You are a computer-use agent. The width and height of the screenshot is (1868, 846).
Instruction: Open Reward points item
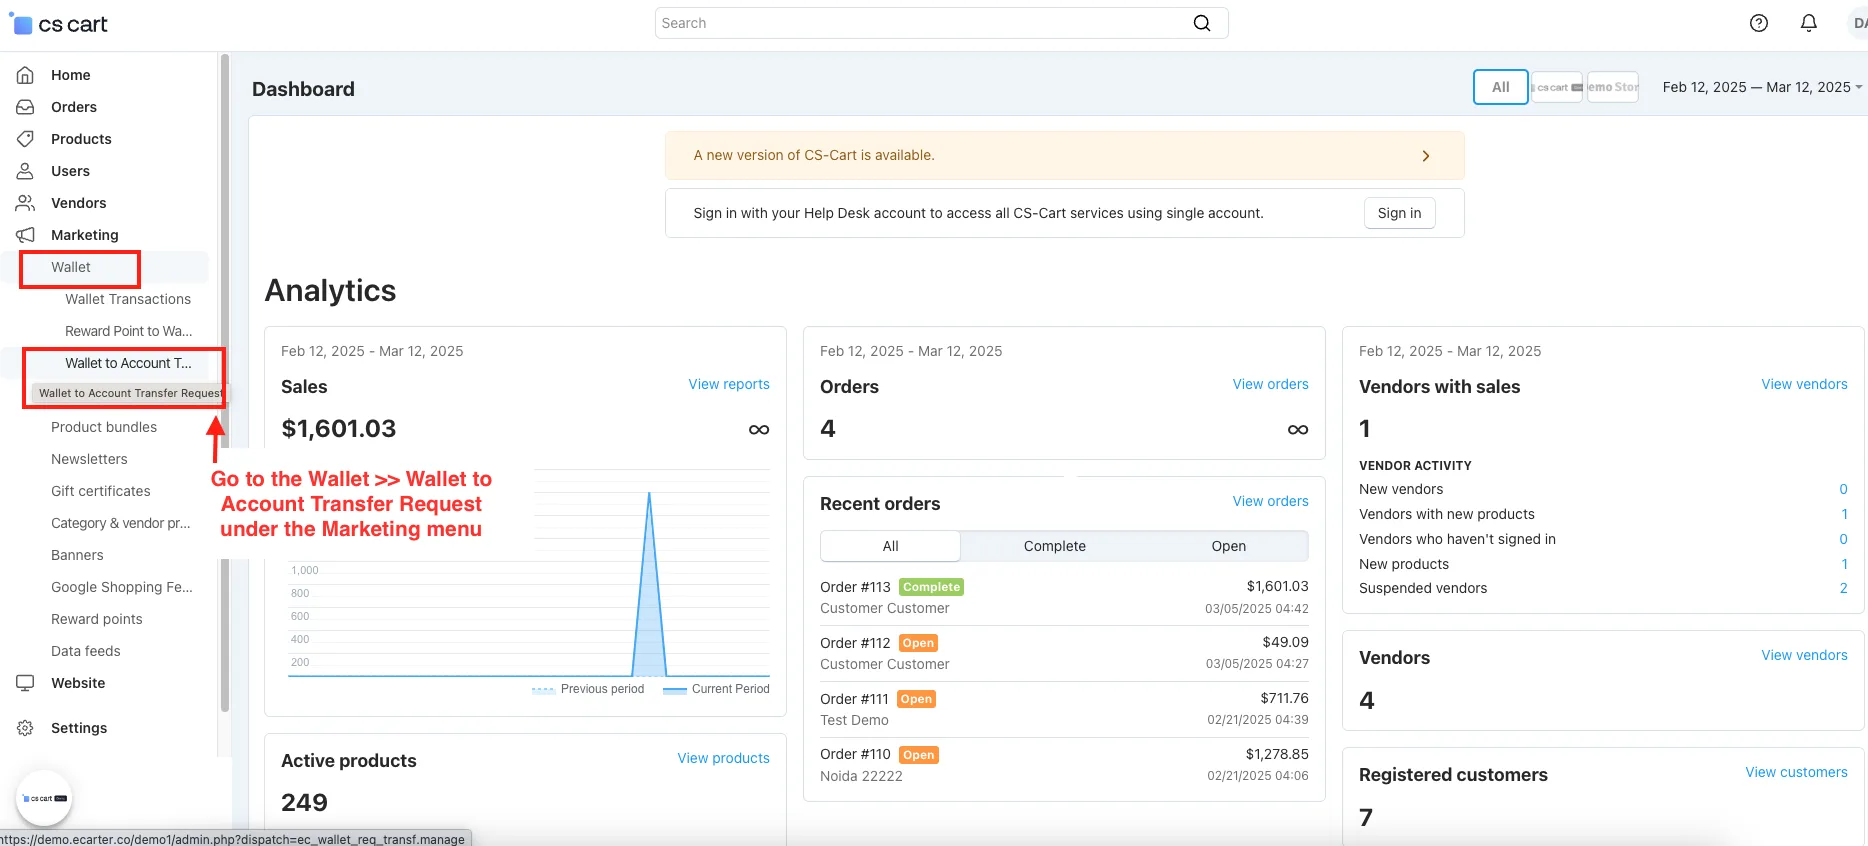click(97, 619)
